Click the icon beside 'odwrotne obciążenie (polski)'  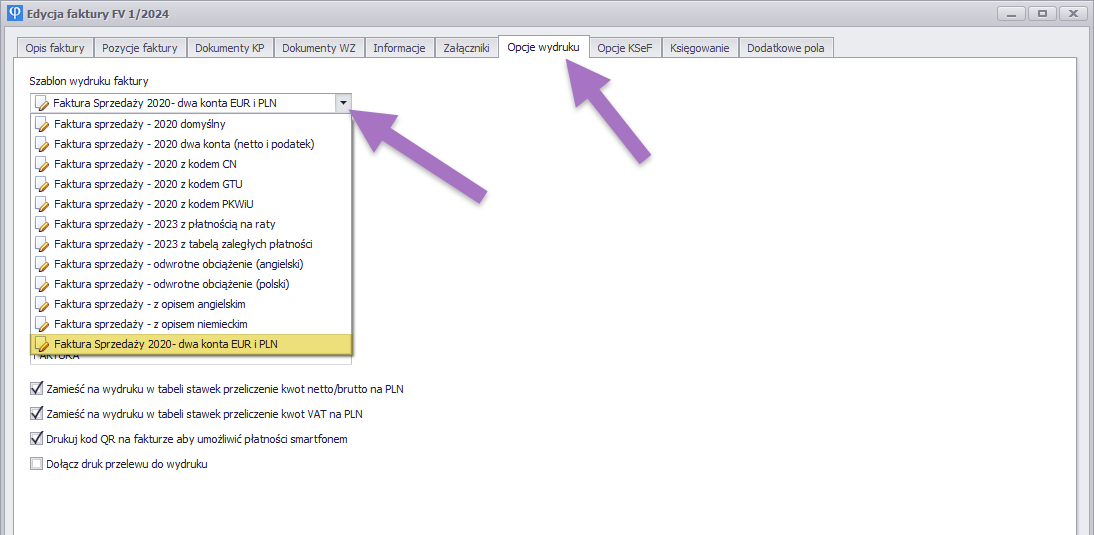coord(42,284)
